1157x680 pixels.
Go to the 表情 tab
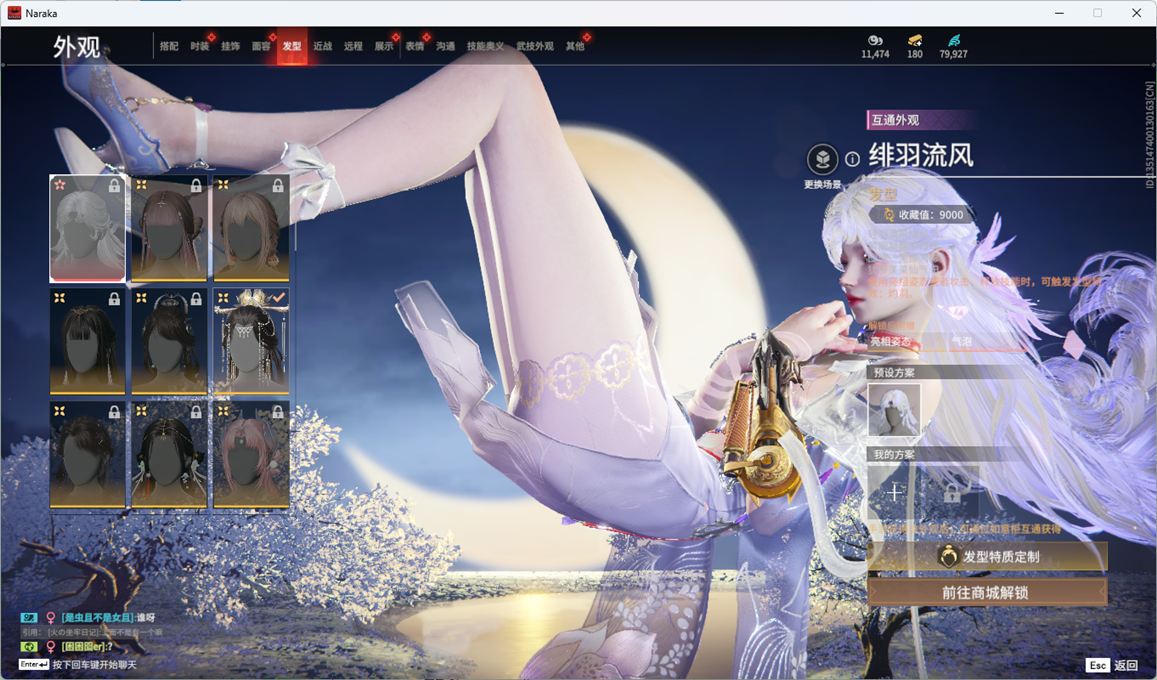coord(414,47)
